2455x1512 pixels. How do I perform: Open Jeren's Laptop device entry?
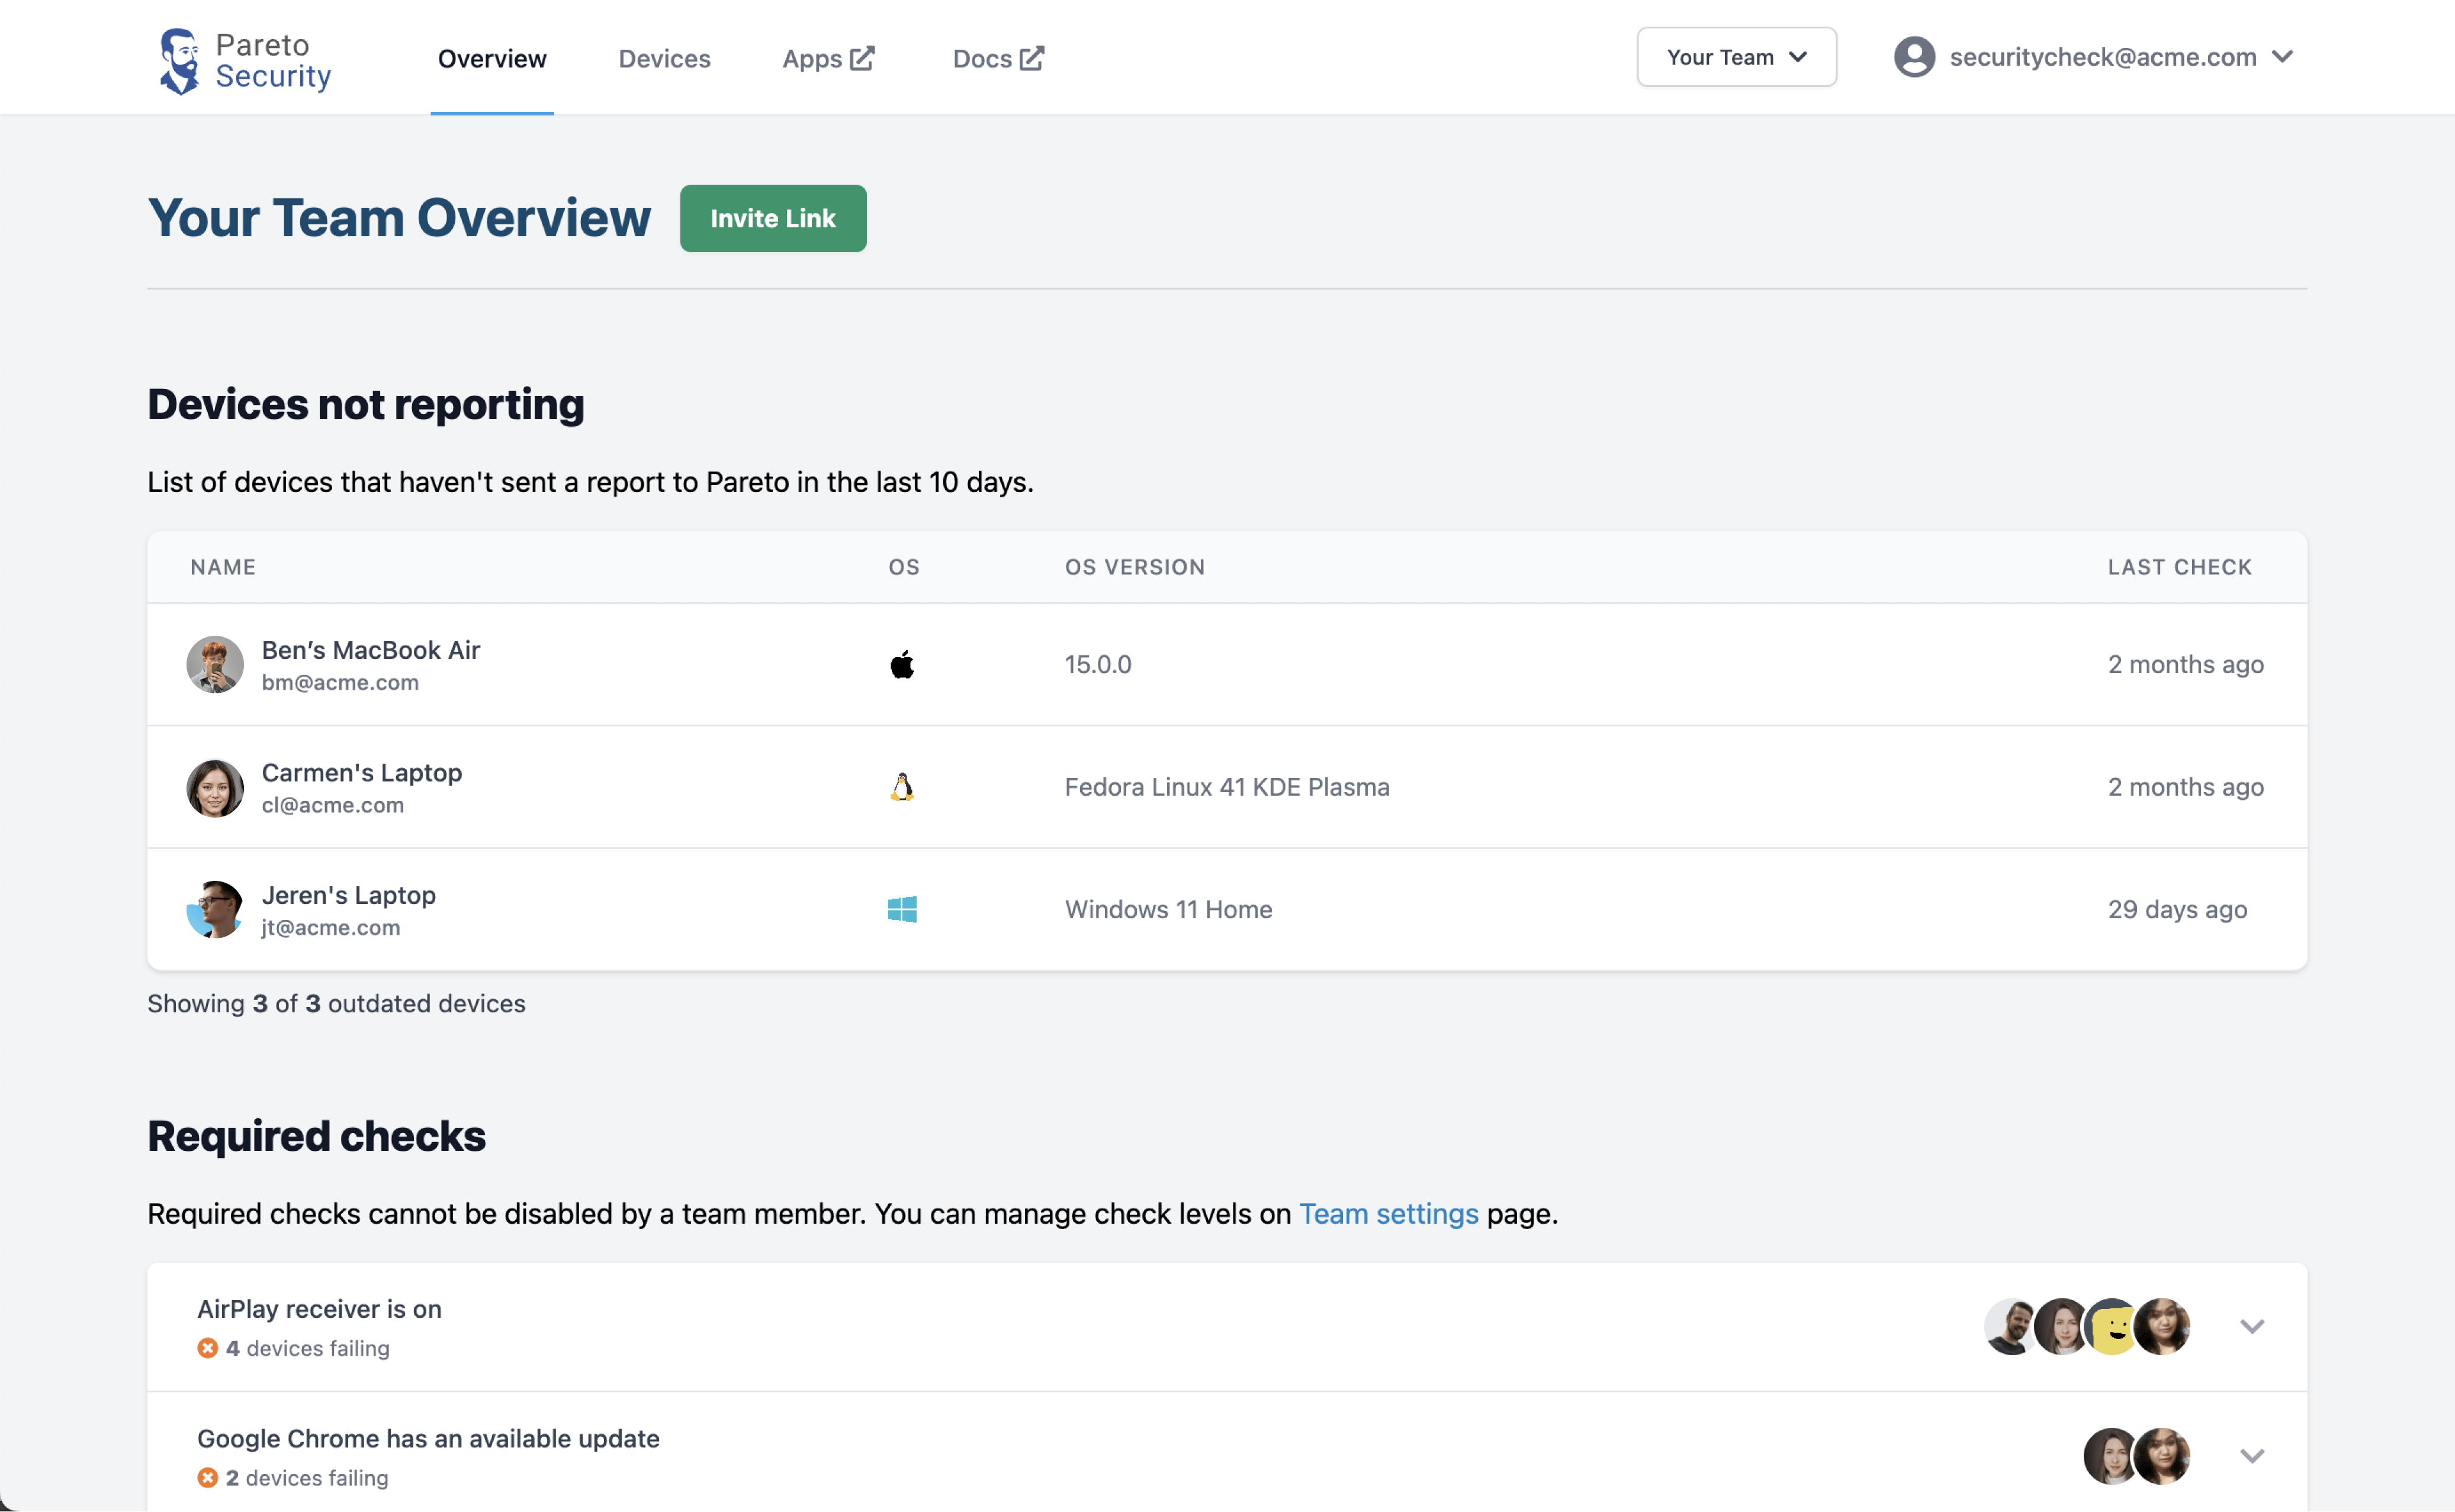(x=348, y=895)
